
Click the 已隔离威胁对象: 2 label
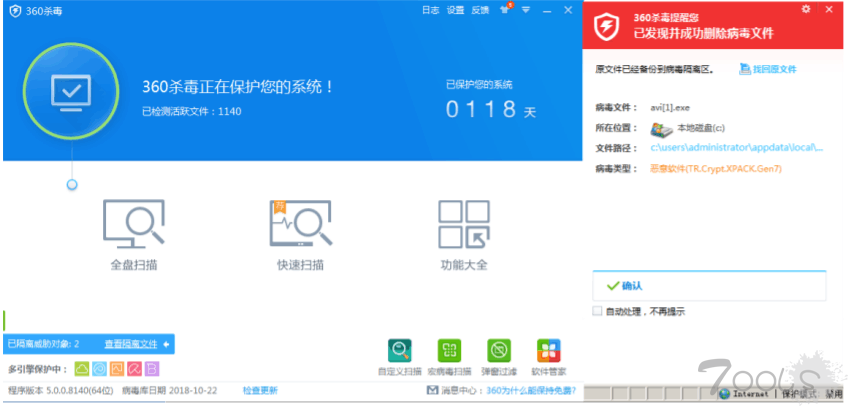[44, 344]
